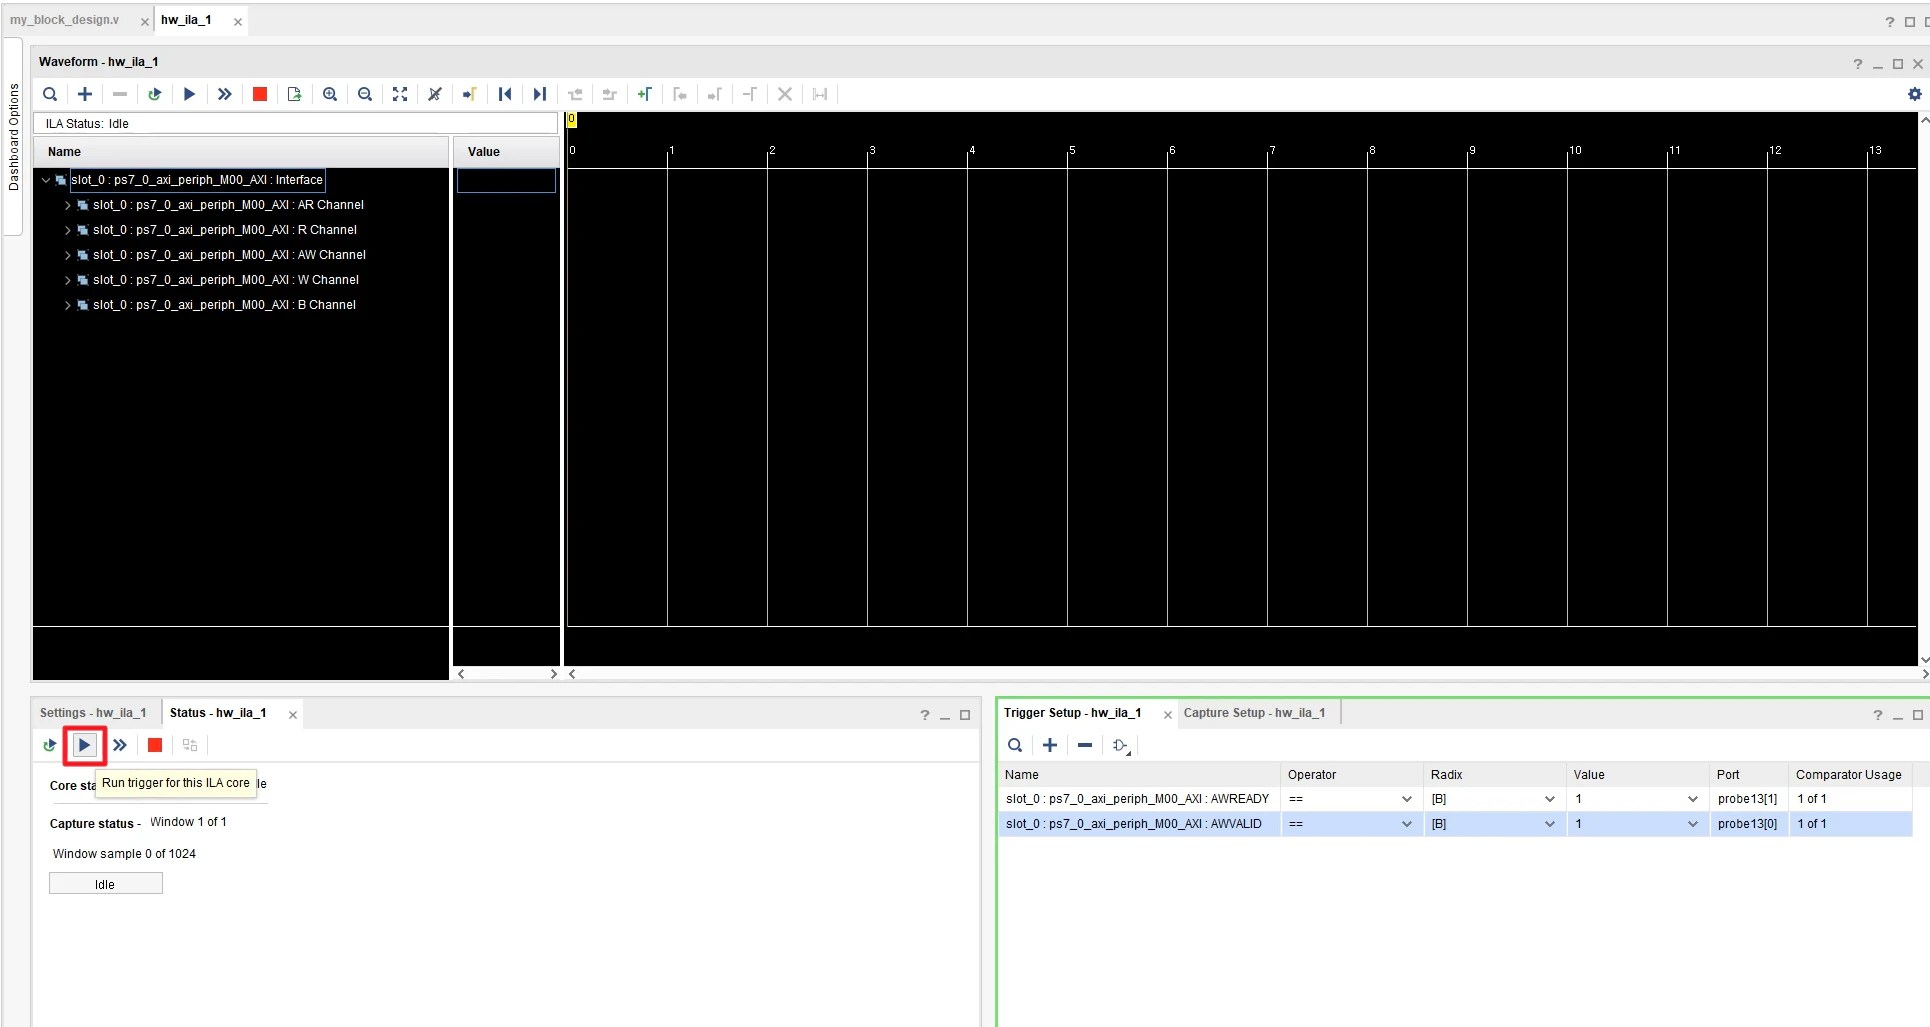Select the AWVALID probe row name
Viewport: 1930px width, 1027px height.
click(1133, 824)
